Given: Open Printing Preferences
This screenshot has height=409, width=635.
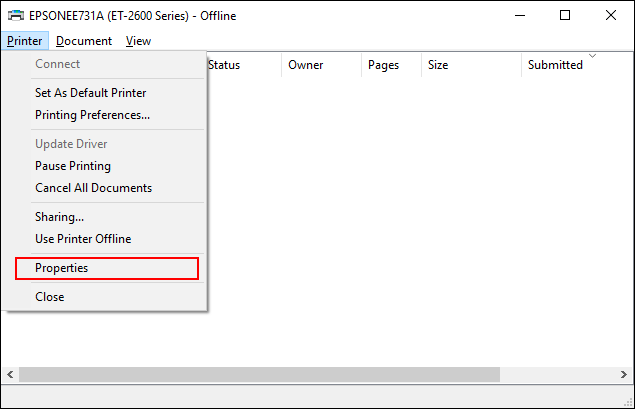Looking at the screenshot, I should pyautogui.click(x=92, y=115).
